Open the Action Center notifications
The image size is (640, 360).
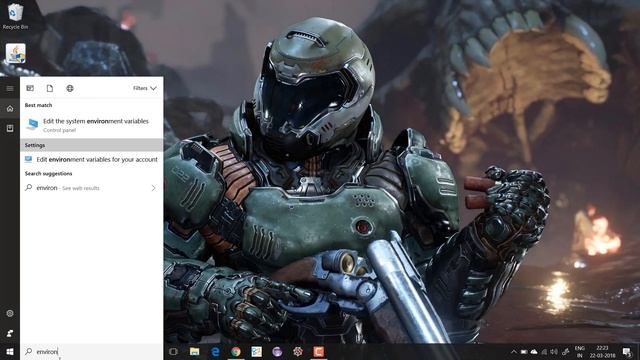[x=627, y=351]
